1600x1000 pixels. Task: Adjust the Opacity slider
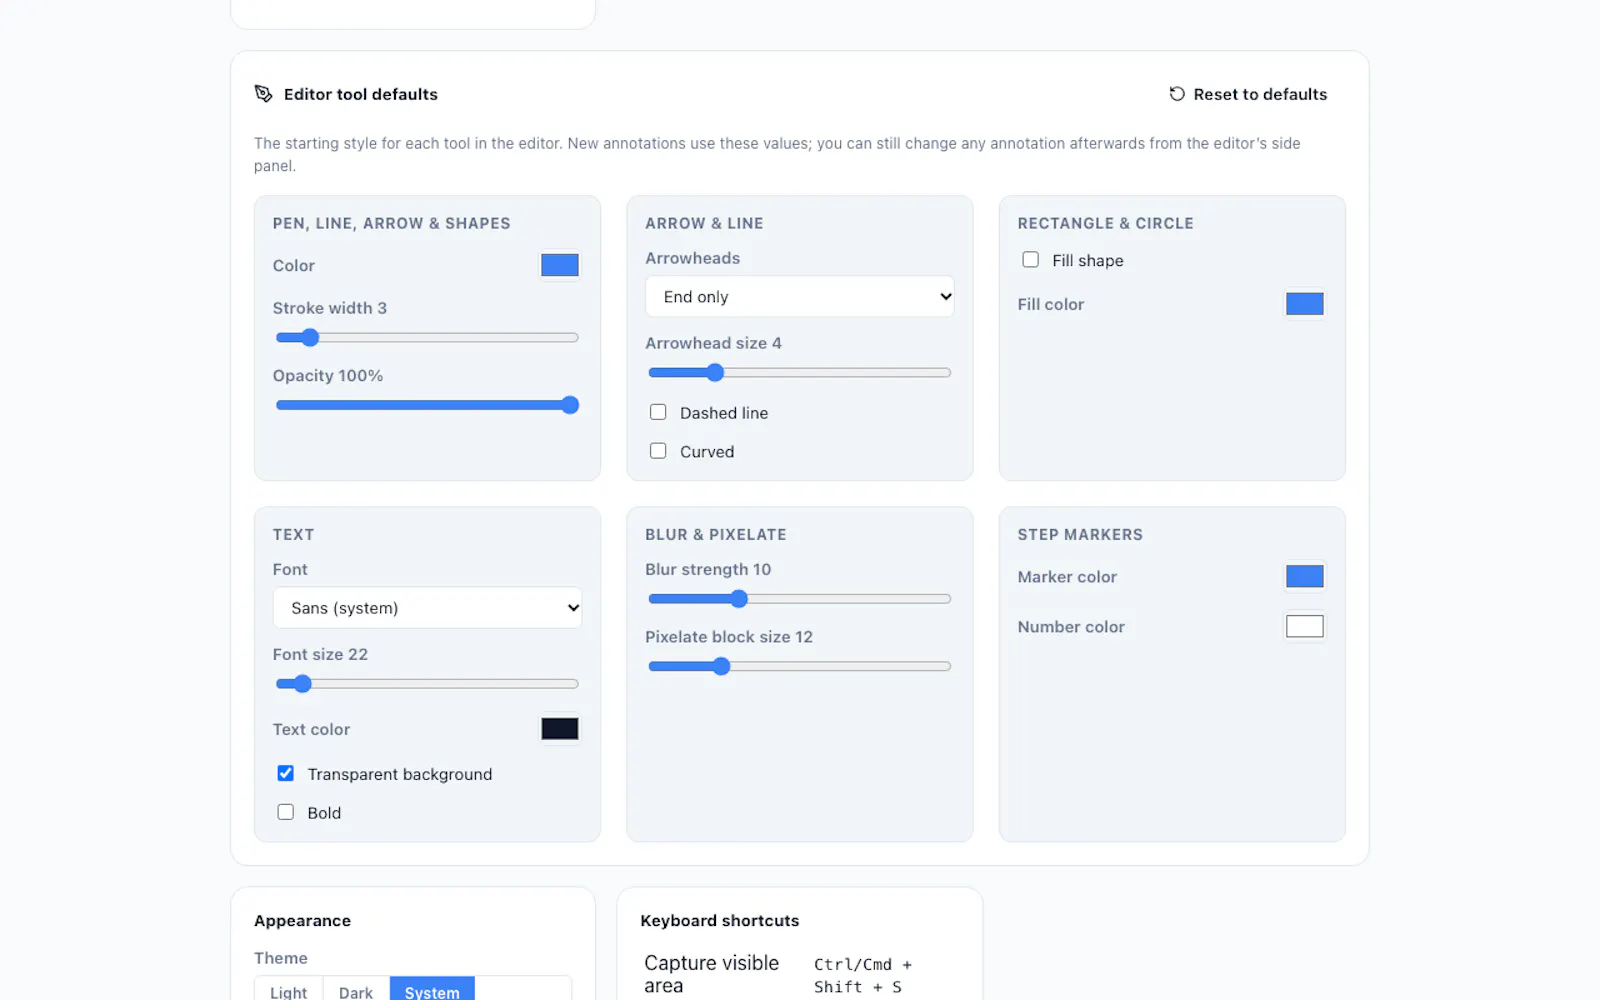[427, 405]
